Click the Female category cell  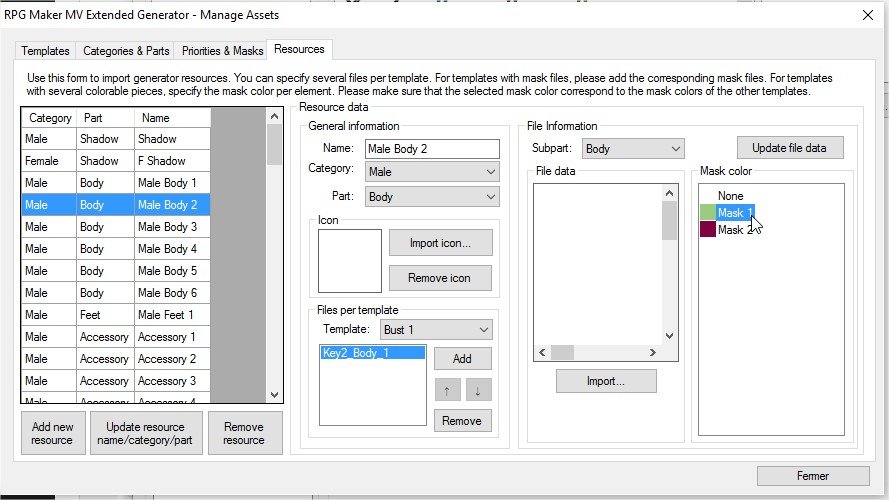tap(49, 161)
